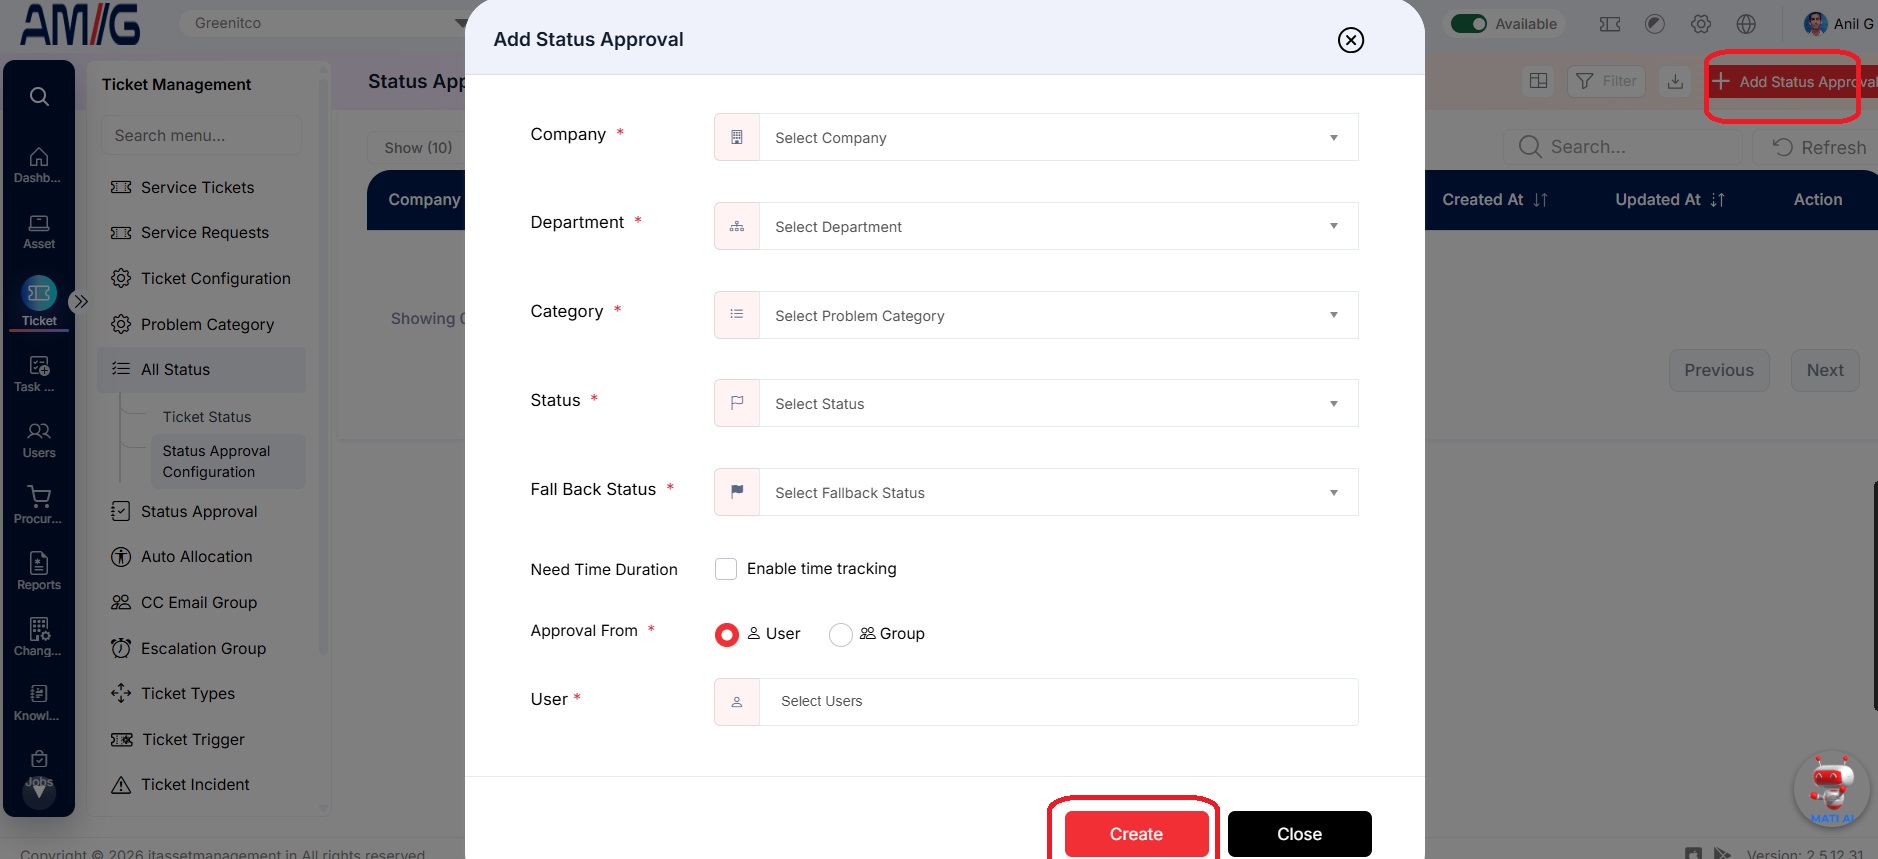Open the Change module icon

click(39, 637)
